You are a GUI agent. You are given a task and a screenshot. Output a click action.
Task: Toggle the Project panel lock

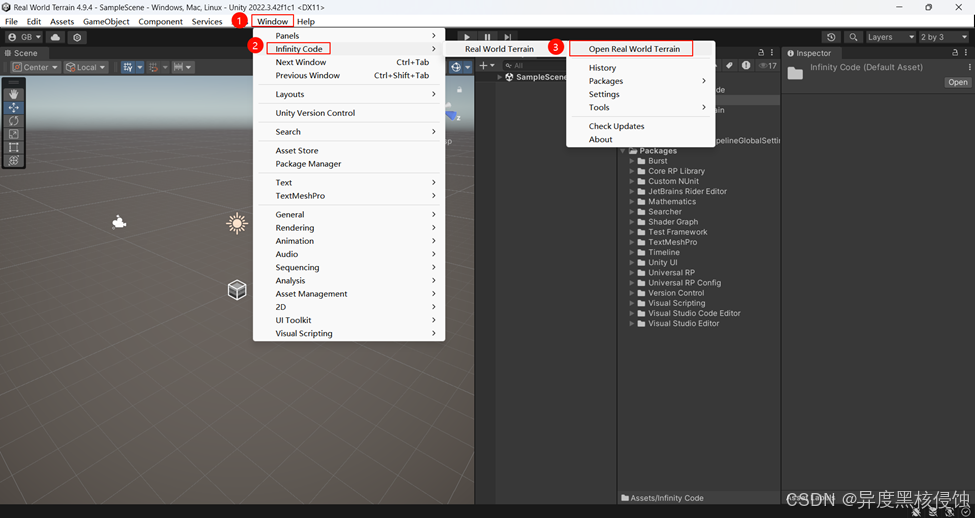click(762, 53)
